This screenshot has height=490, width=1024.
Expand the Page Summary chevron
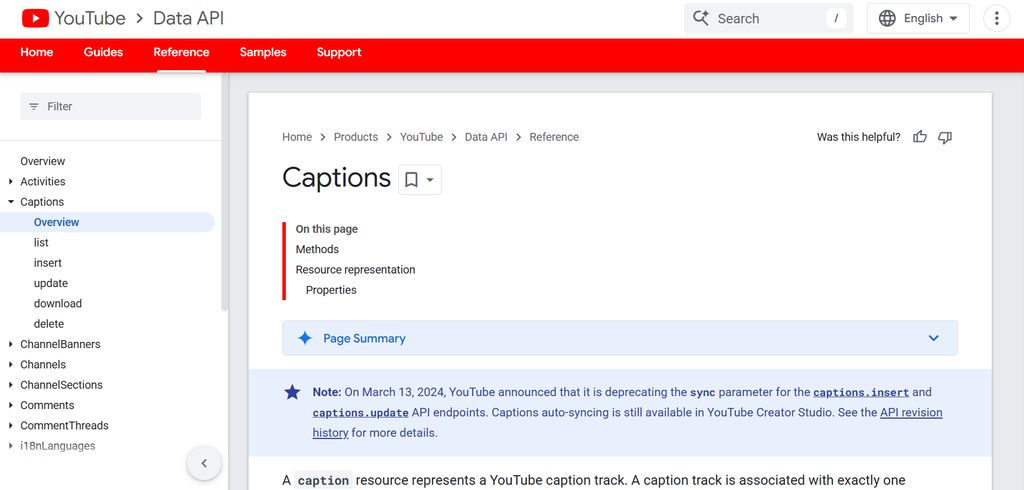pos(934,338)
